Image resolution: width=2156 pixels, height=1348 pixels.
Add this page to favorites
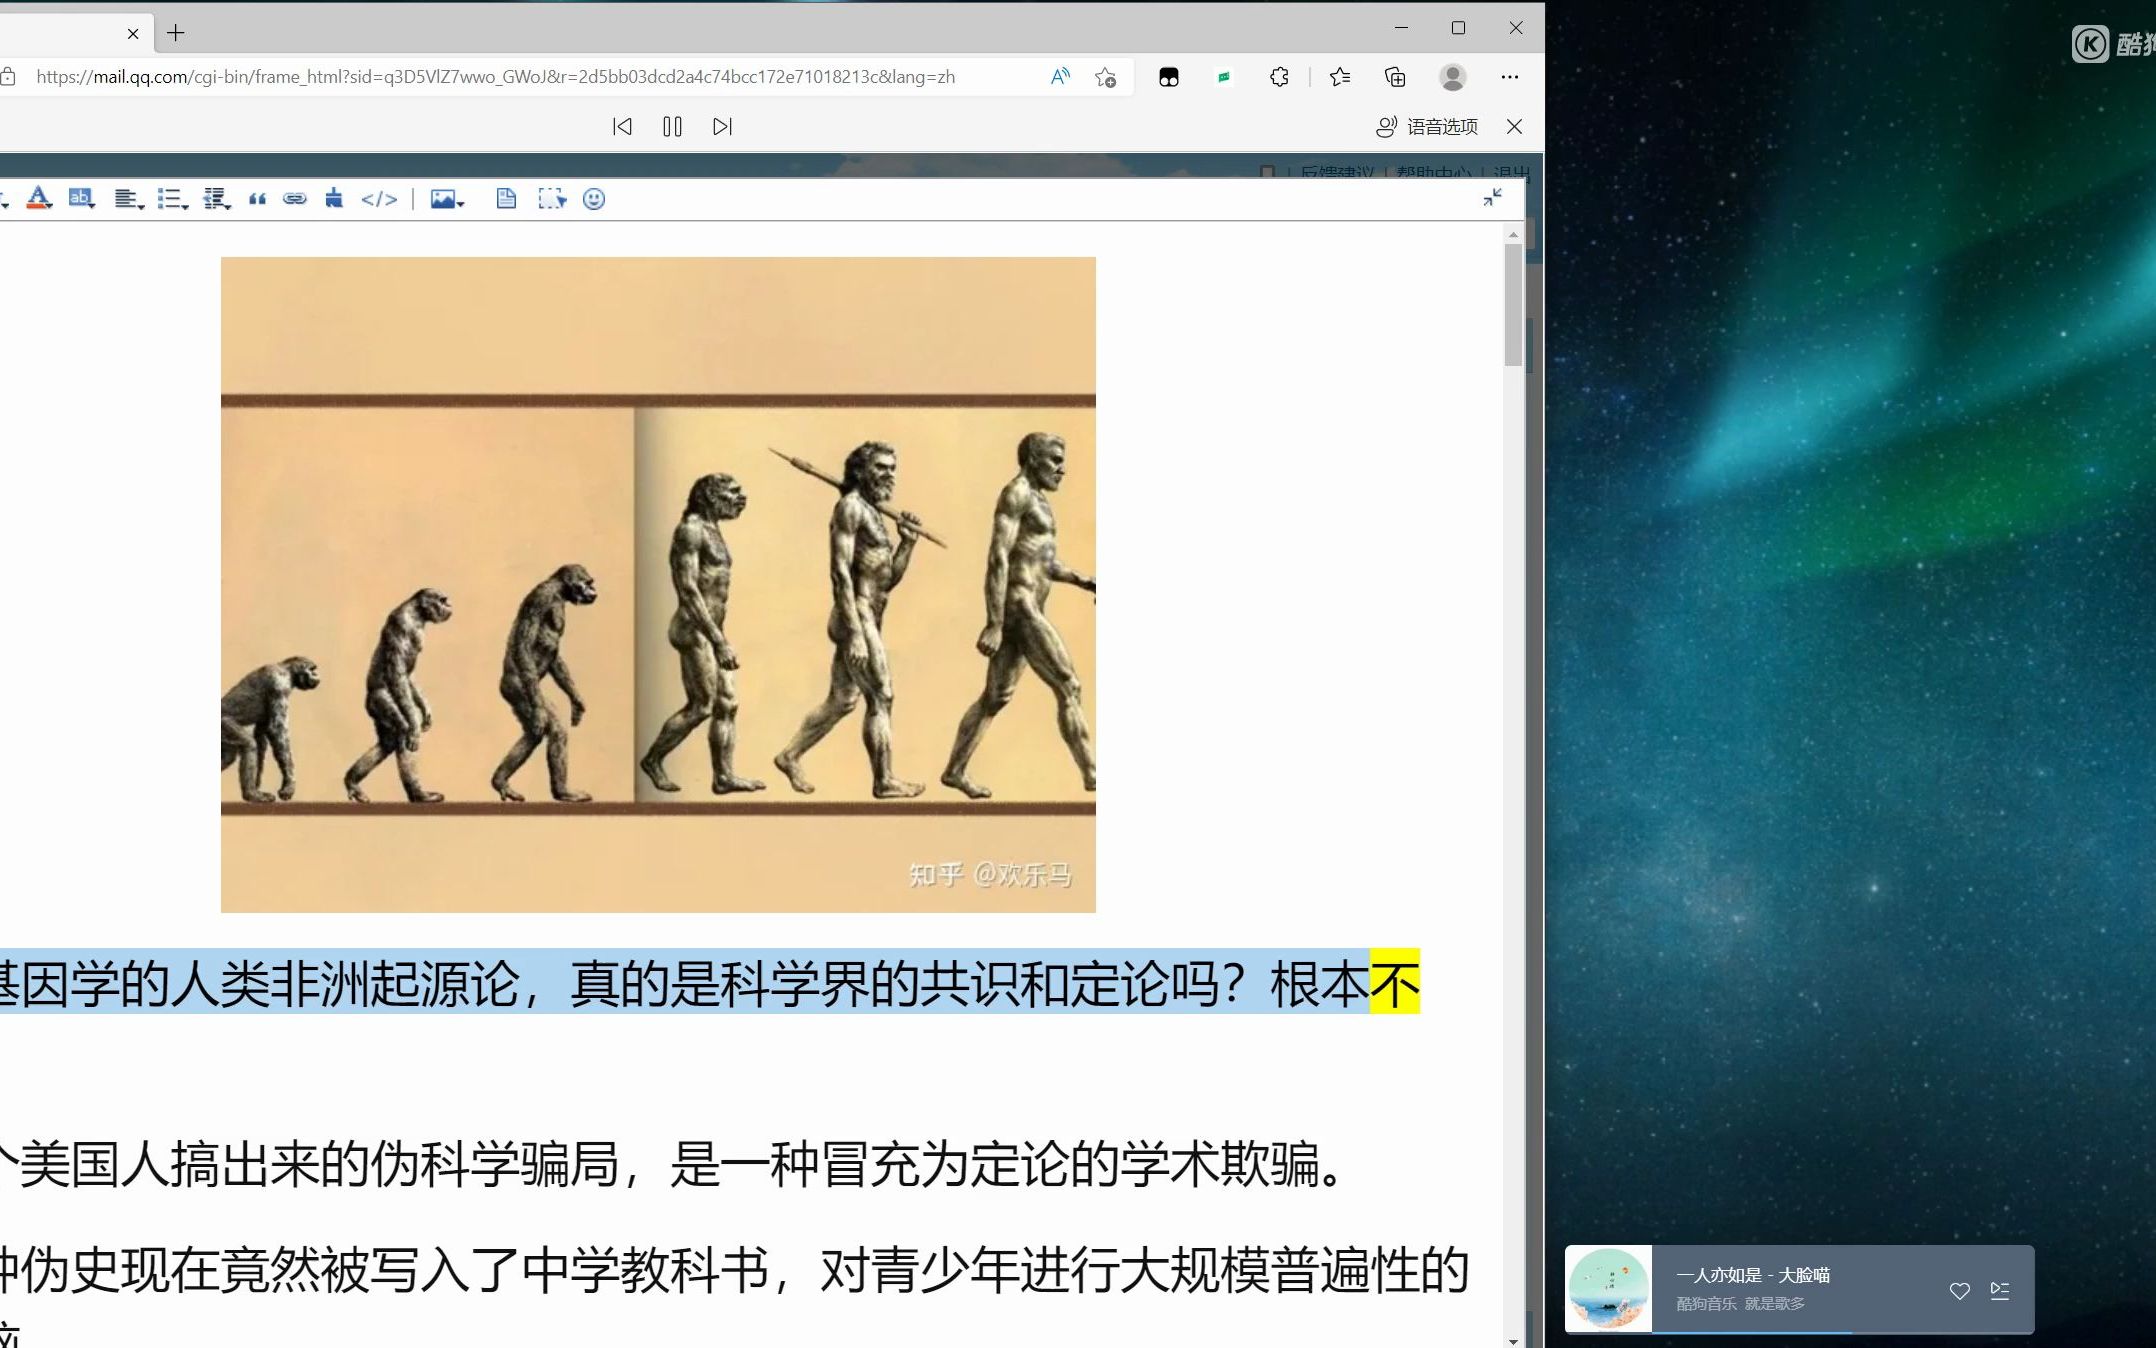click(1105, 77)
